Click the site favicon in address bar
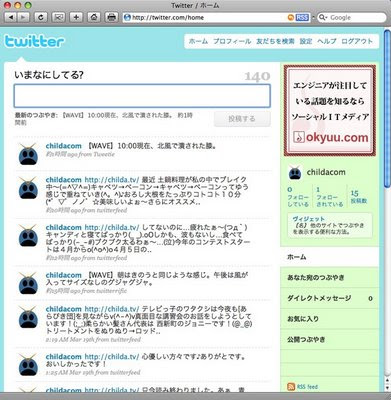The height and width of the screenshot is (400, 391). 127,18
